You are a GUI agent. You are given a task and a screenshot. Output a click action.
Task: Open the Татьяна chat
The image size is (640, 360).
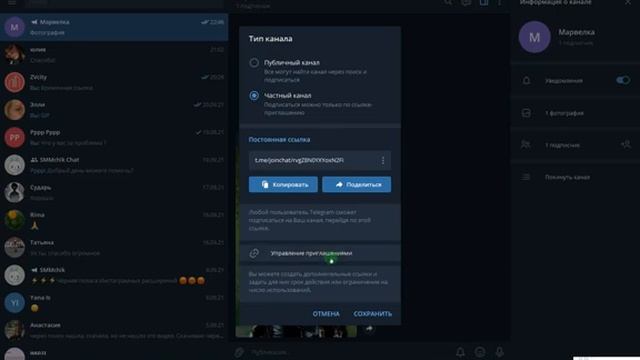(x=114, y=248)
